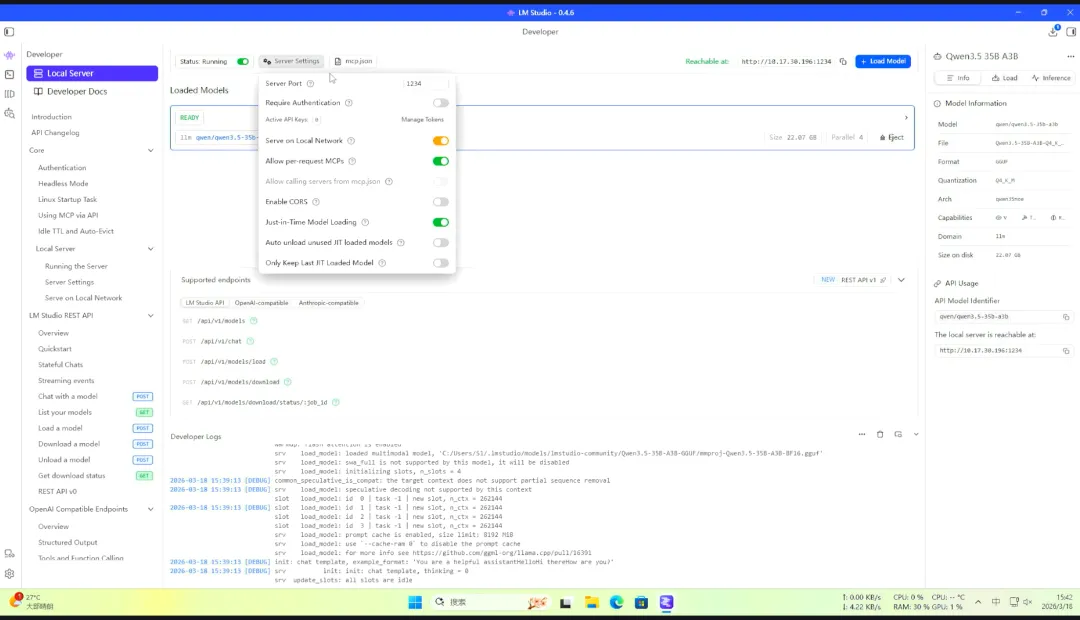1080x620 pixels.
Task: Open the Qwen3.5 35B A3B more options menu
Action: click(1070, 56)
